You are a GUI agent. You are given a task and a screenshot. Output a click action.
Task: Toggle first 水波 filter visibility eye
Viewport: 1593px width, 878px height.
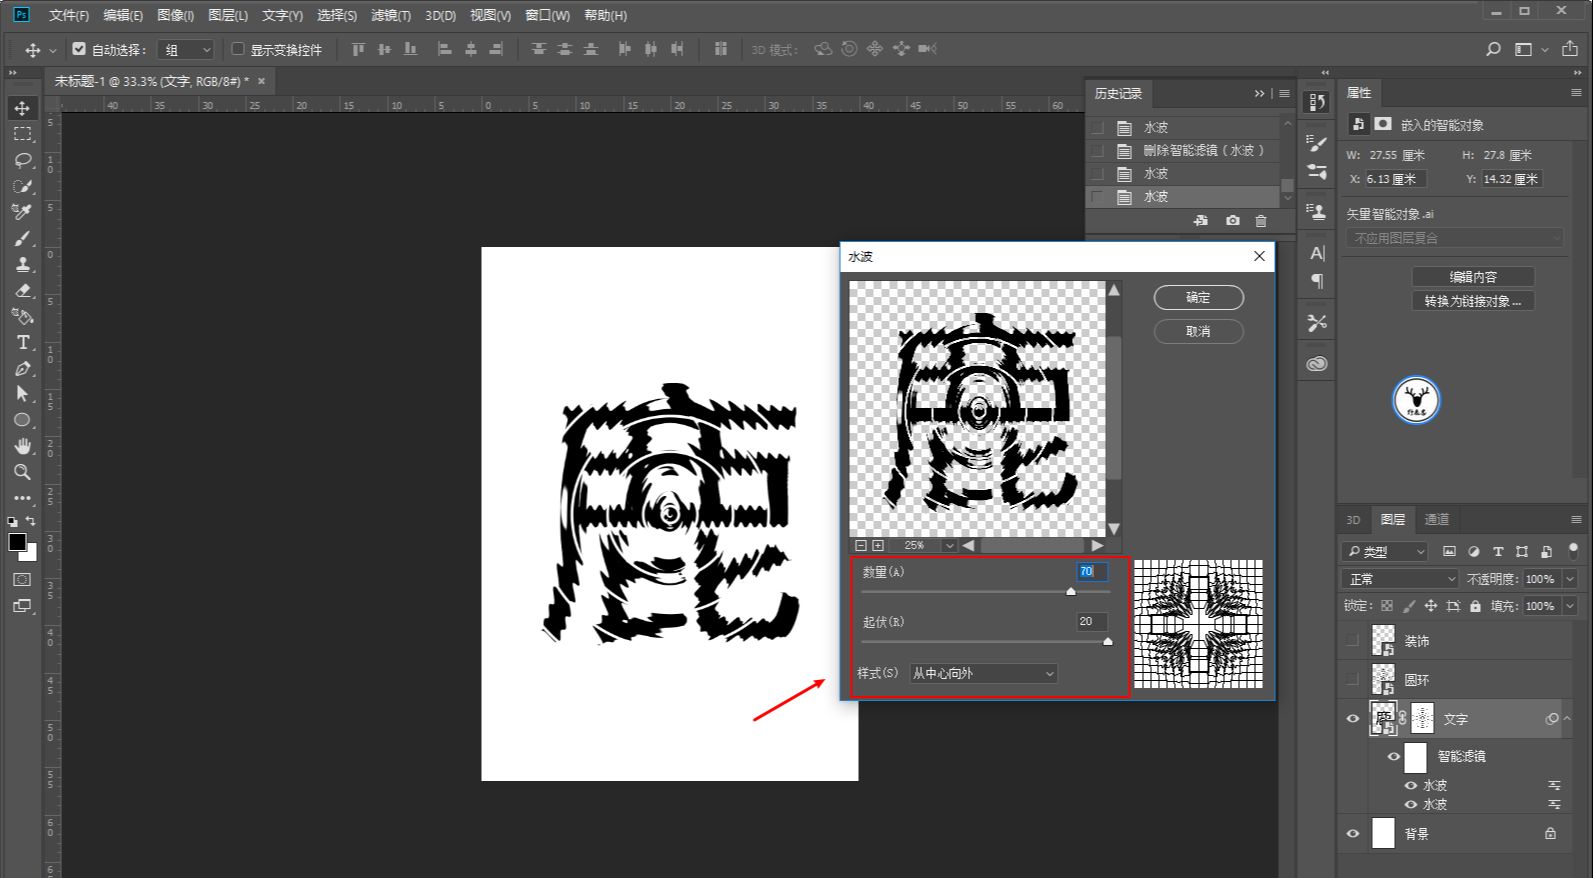click(1411, 786)
